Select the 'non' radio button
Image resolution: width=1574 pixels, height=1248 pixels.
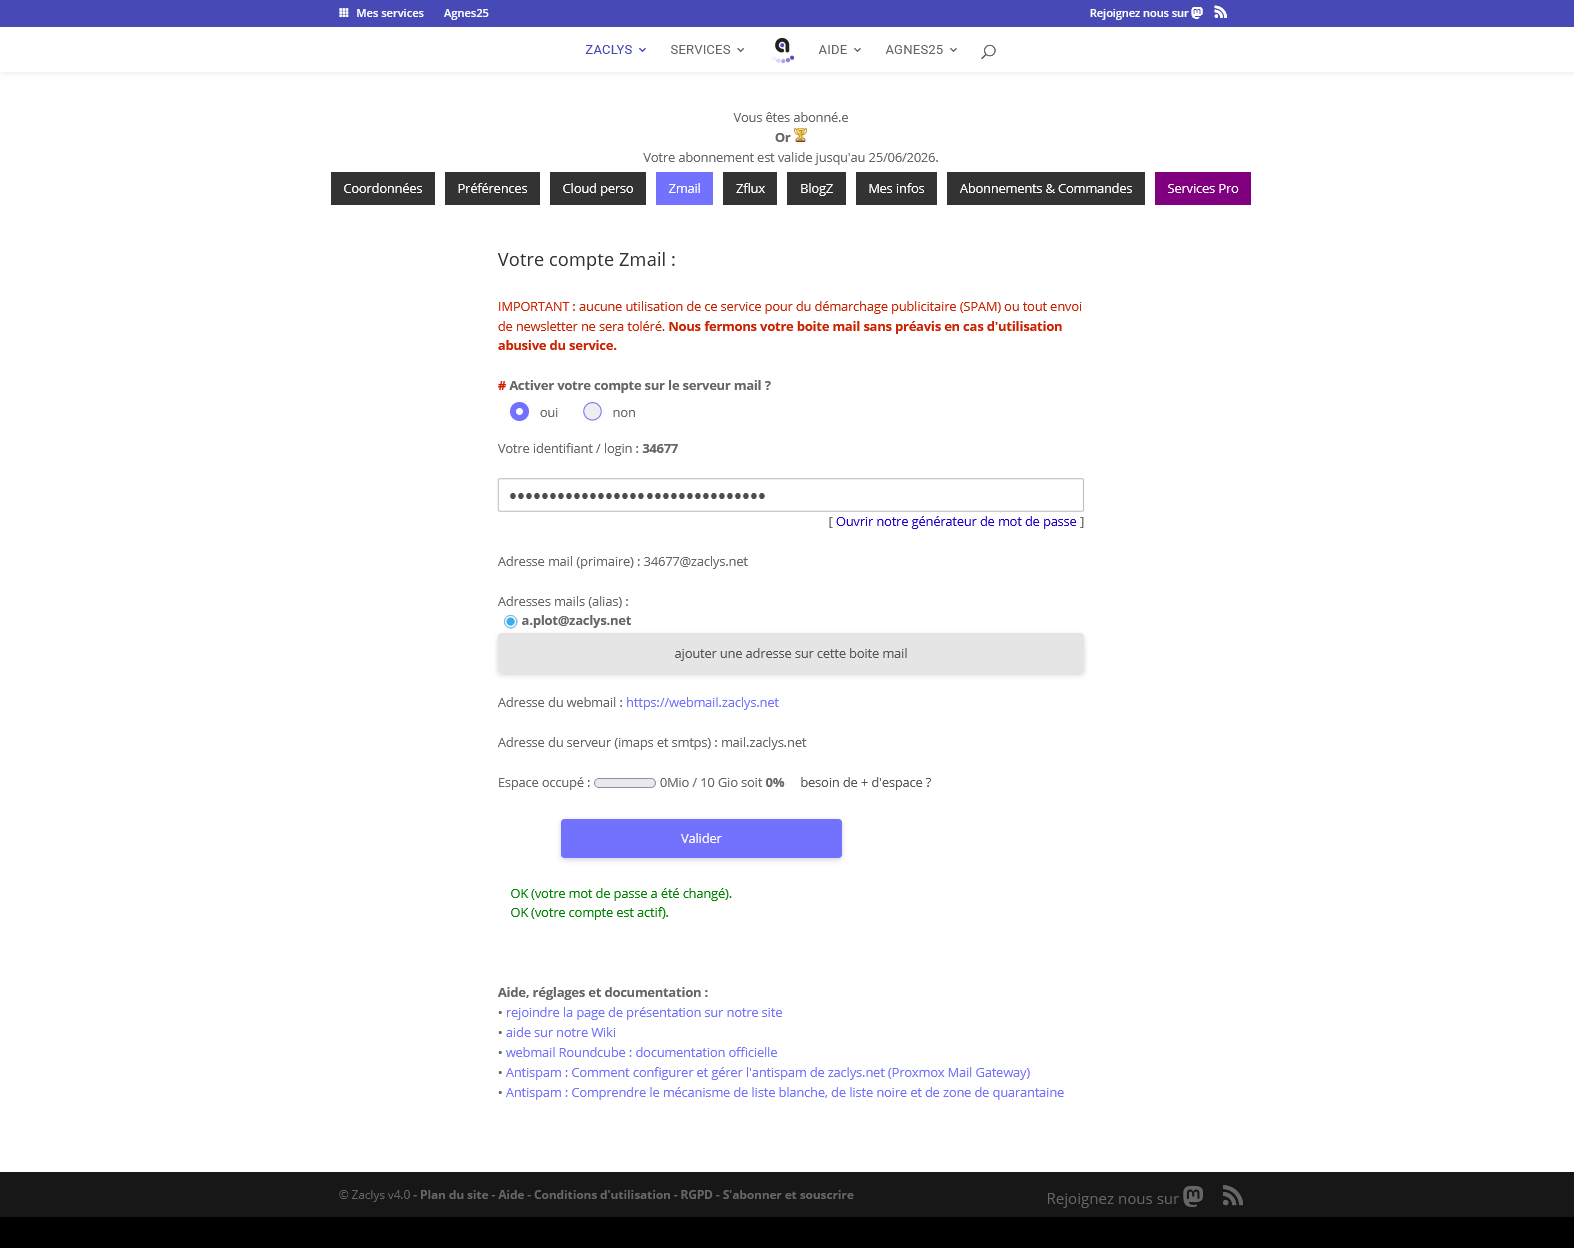(x=592, y=412)
